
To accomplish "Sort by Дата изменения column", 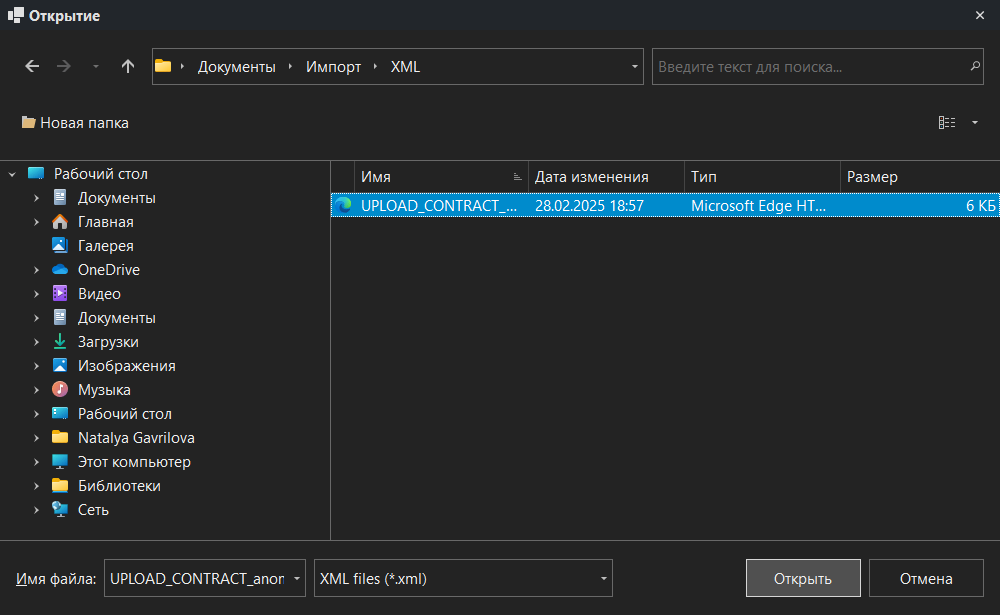I will point(592,177).
